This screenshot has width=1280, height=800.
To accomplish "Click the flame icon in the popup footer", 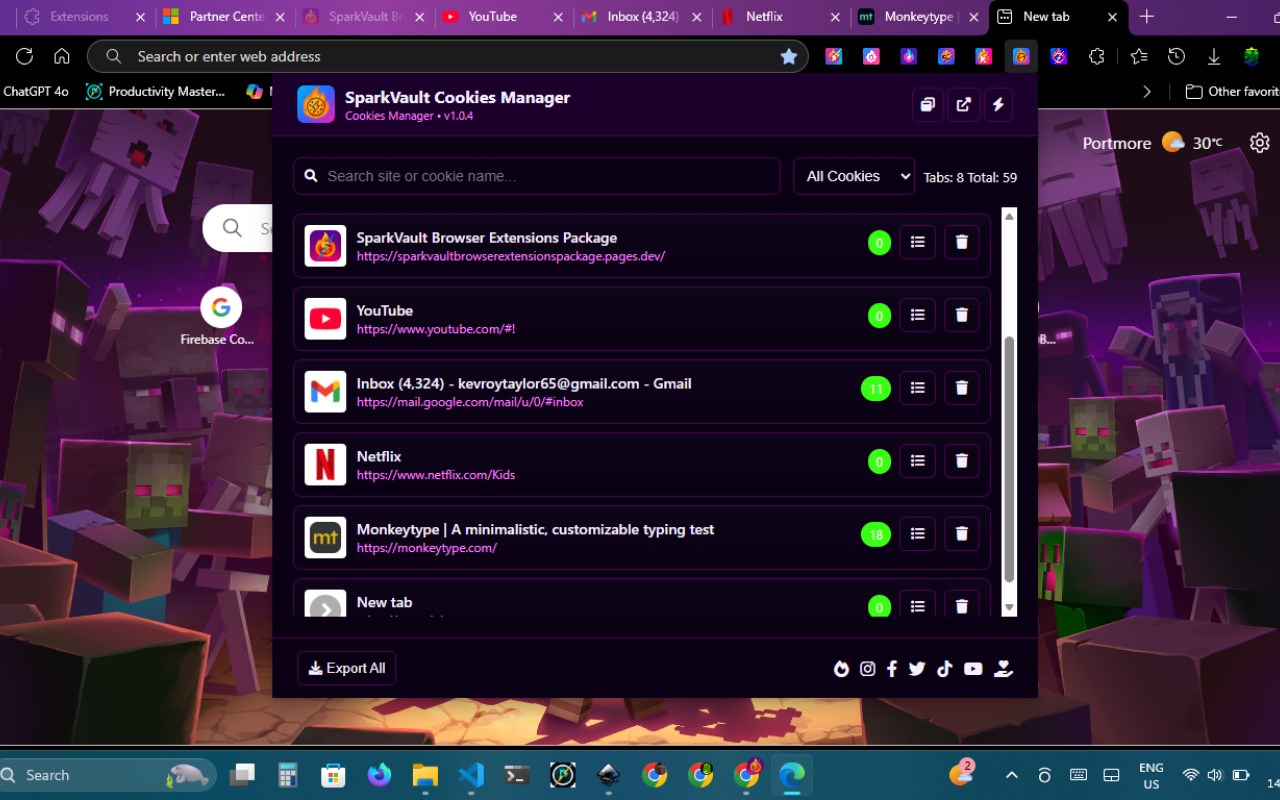I will [x=841, y=669].
